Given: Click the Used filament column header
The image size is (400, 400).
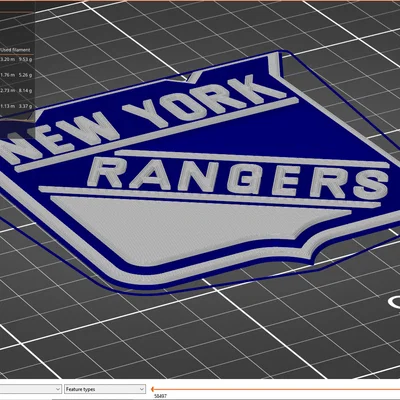Looking at the screenshot, I should click(x=15, y=50).
